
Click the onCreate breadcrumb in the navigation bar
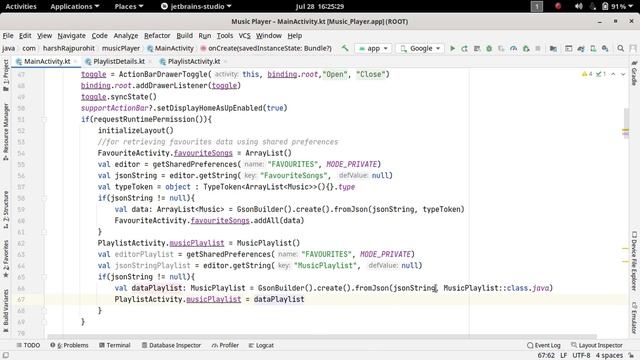pos(266,48)
